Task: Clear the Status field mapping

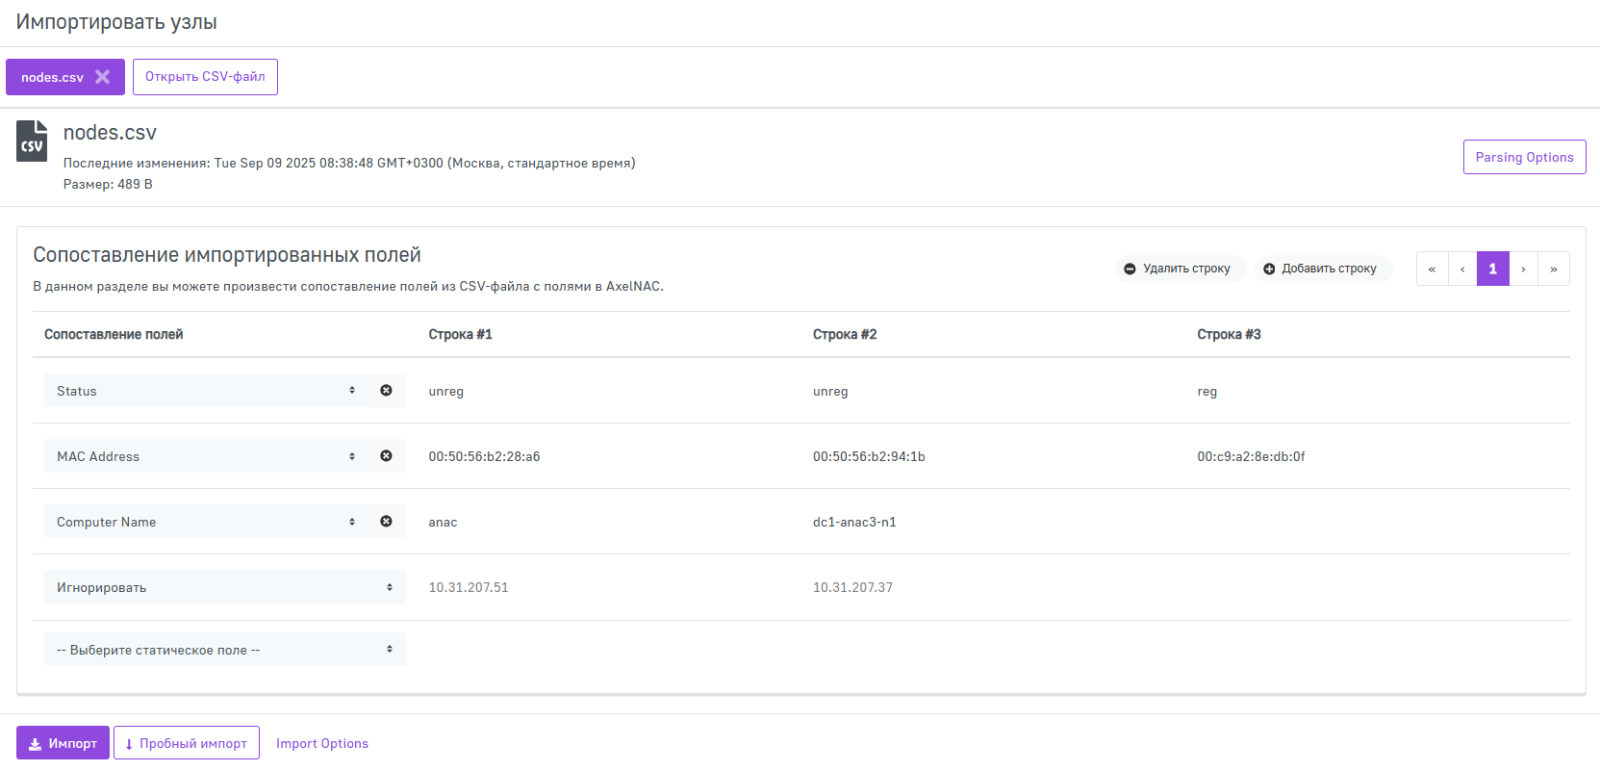Action: tap(386, 391)
